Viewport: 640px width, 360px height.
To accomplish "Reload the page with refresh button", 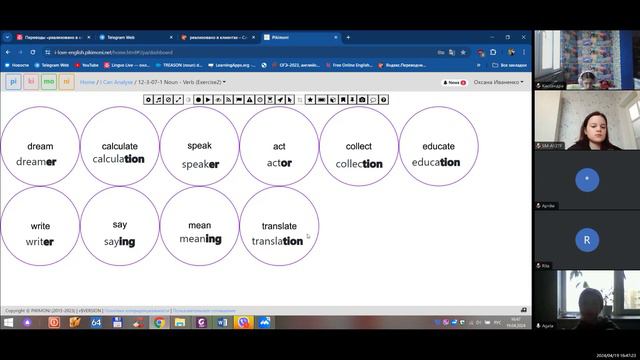I will 33,52.
